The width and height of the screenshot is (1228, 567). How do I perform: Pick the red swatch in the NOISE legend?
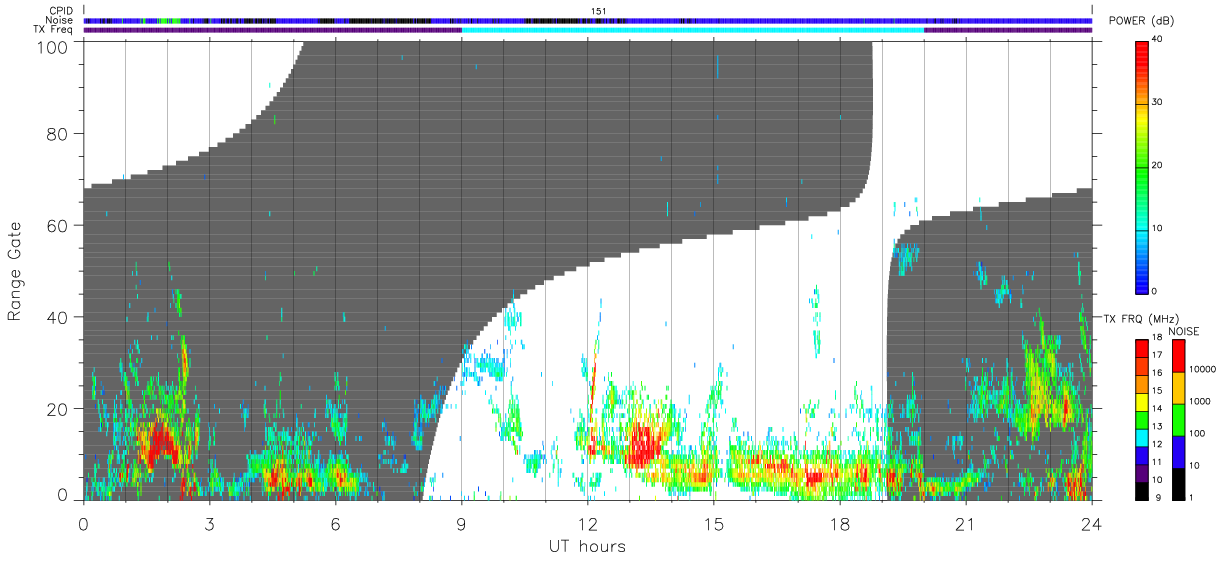click(x=1178, y=356)
